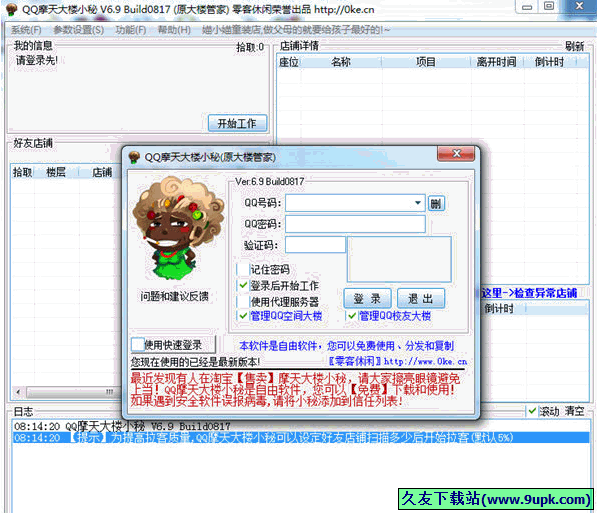Click the 拾取:0 counter text
Image resolution: width=597 pixels, height=513 pixels.
tap(250, 47)
